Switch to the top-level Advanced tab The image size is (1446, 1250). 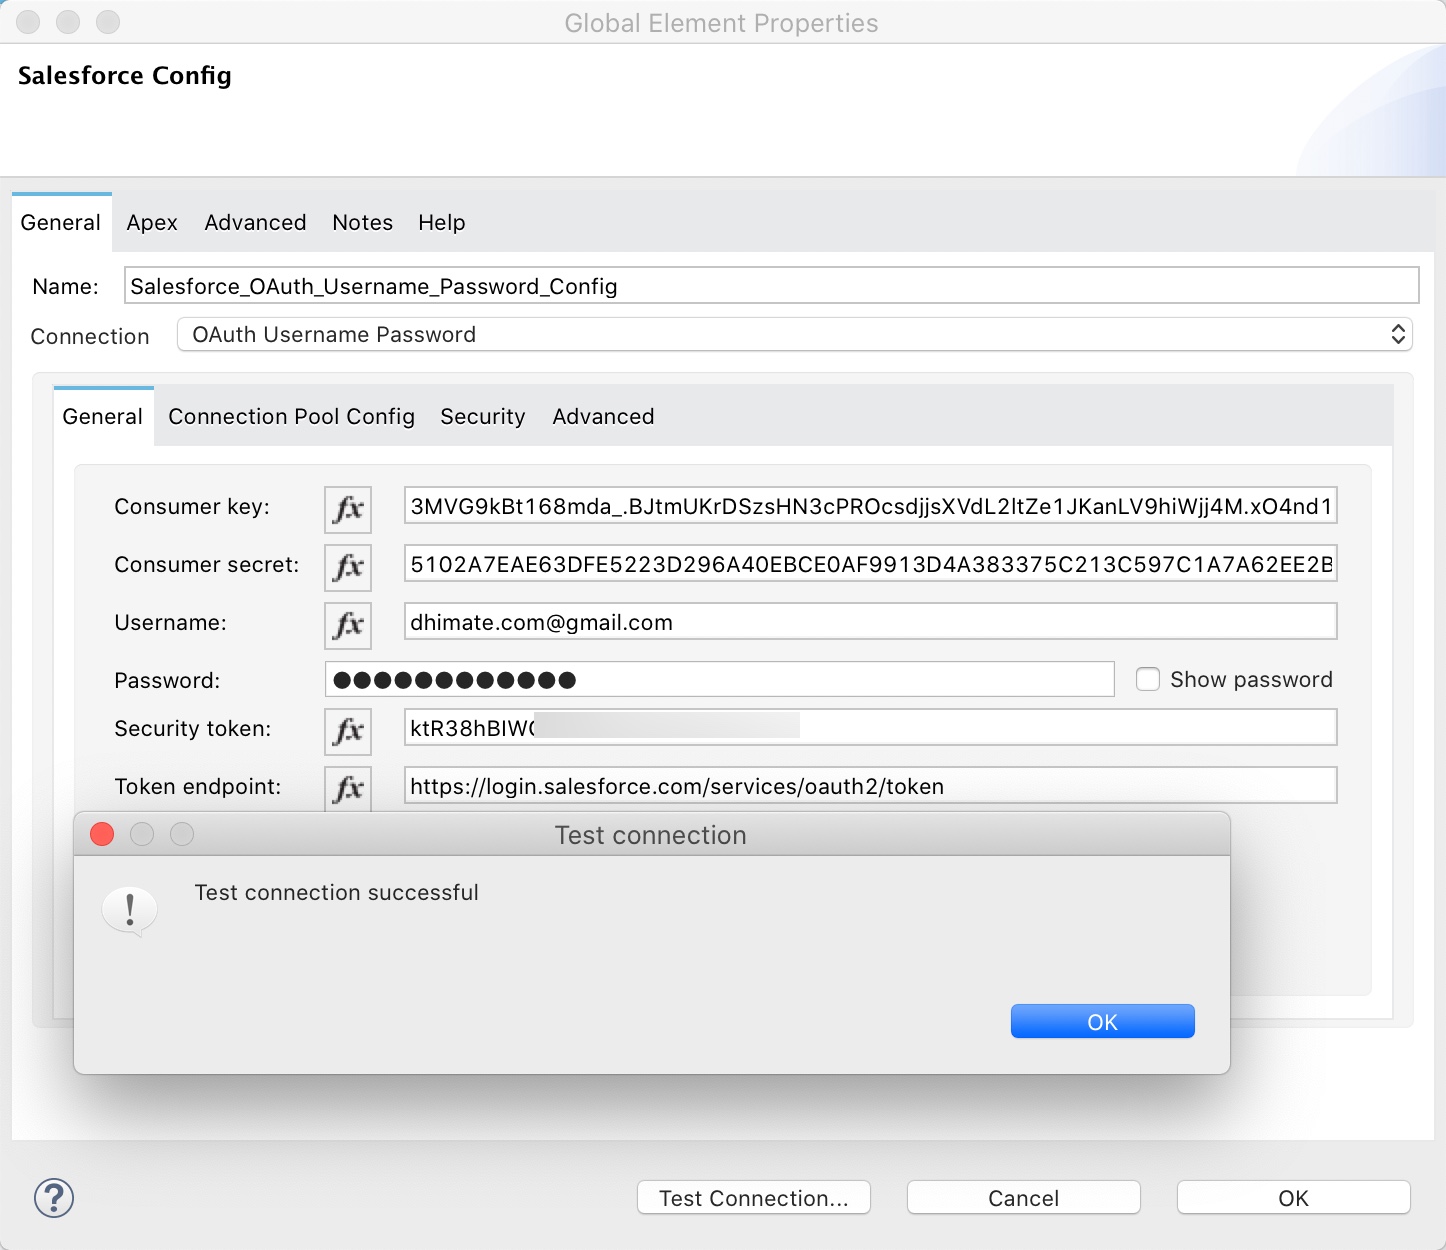[255, 222]
